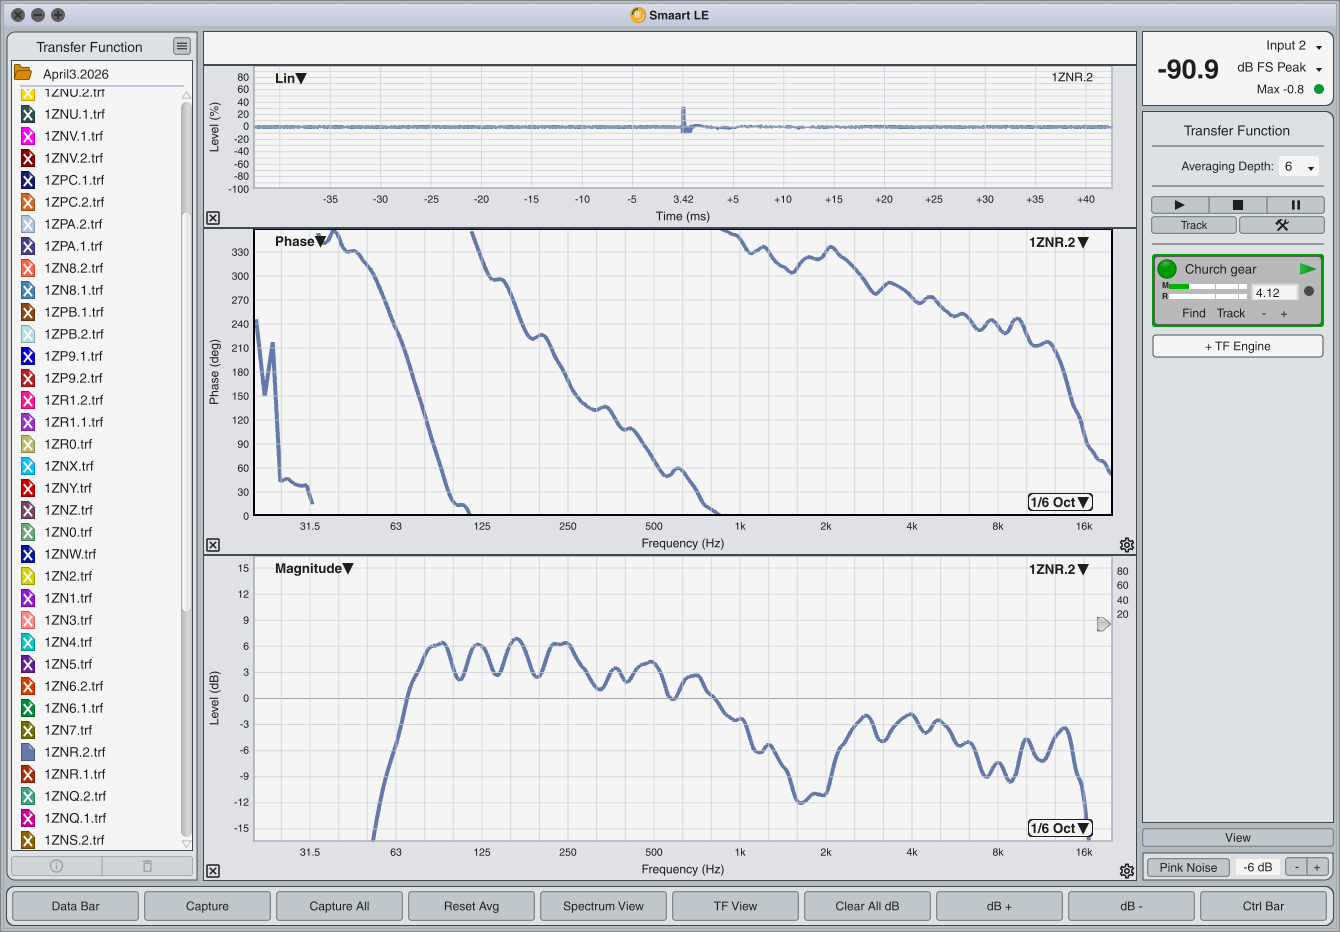Click the trace icon beside 1ZNW.trf
Screen dimensions: 1340x932
pyautogui.click(x=28, y=554)
